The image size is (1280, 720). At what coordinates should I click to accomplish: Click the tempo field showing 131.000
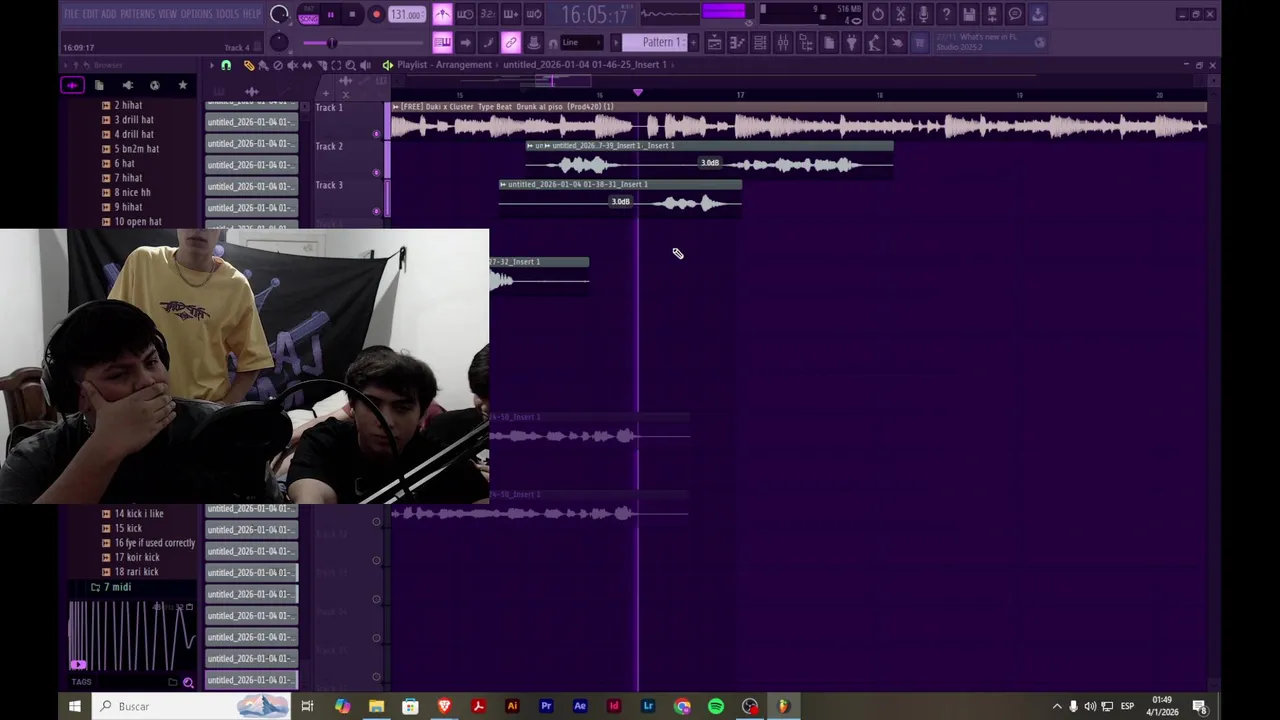pos(405,14)
